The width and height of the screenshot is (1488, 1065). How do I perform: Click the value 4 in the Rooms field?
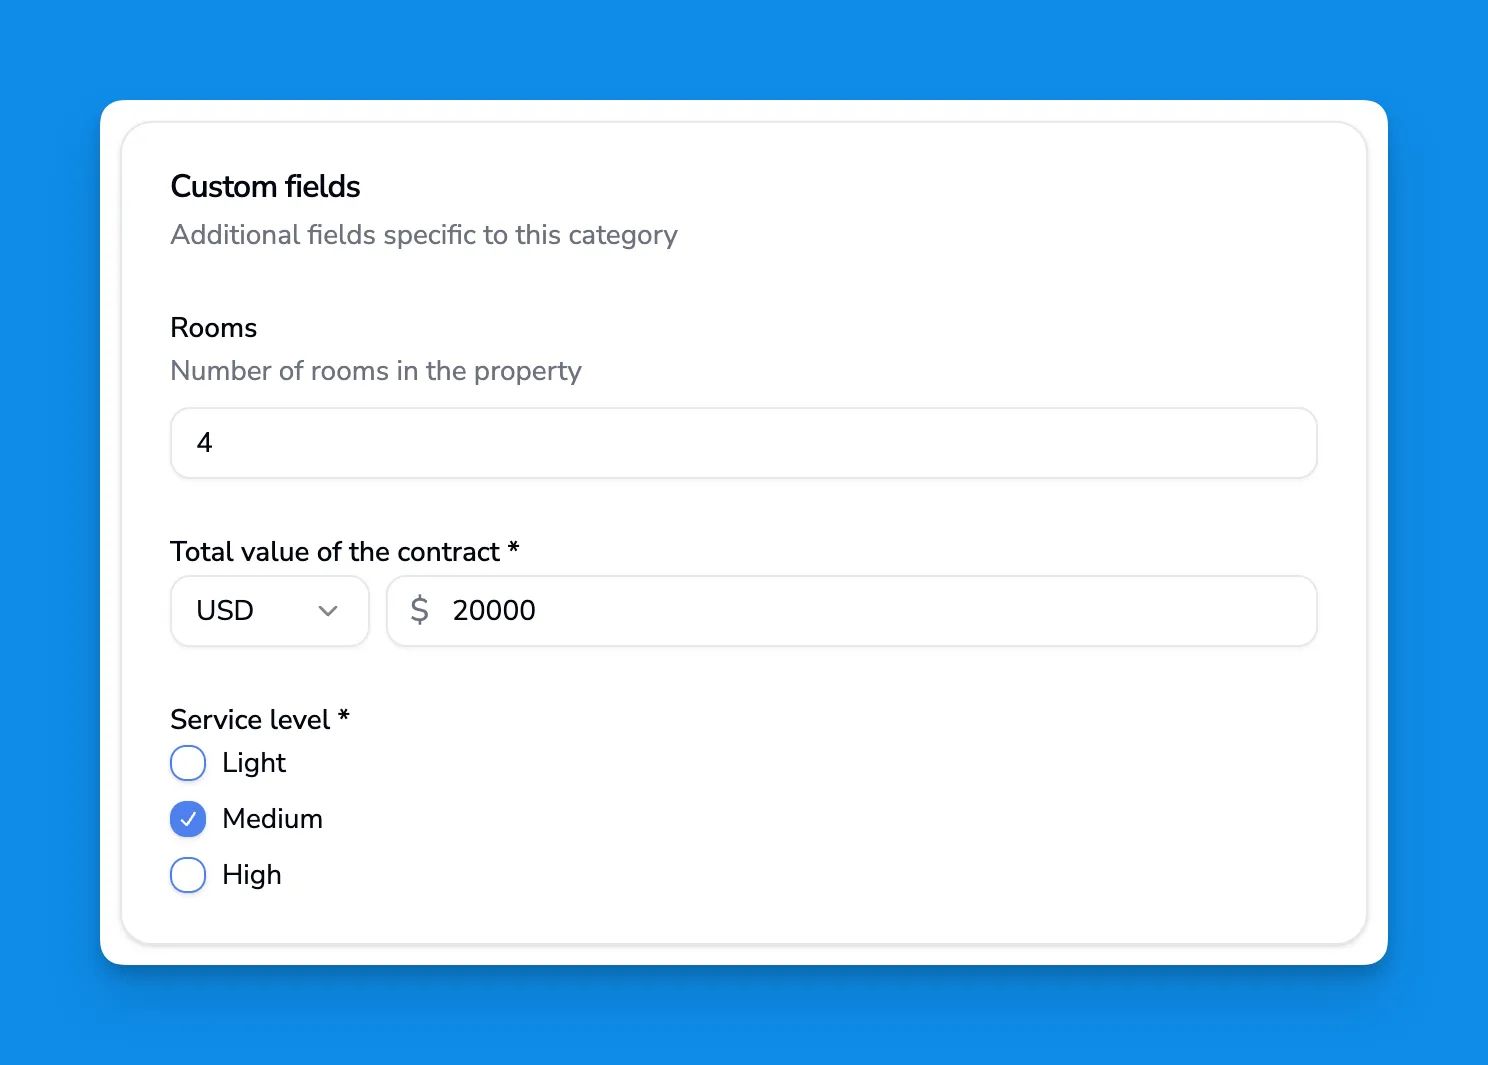click(204, 443)
